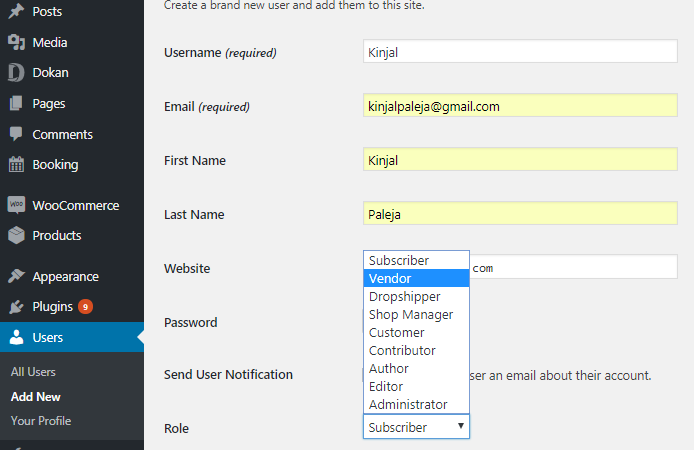694x450 pixels.
Task: Go to Your Profile link
Action: point(41,421)
